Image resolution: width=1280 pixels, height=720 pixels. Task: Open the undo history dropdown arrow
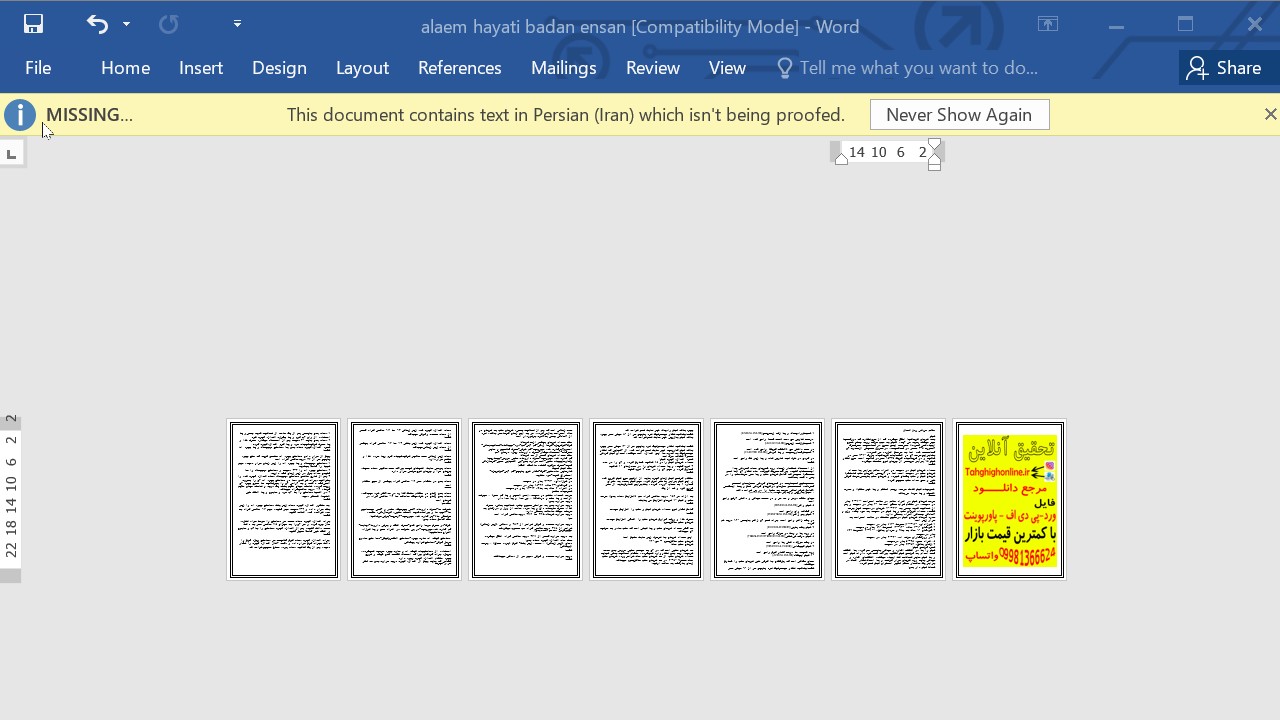coord(126,24)
